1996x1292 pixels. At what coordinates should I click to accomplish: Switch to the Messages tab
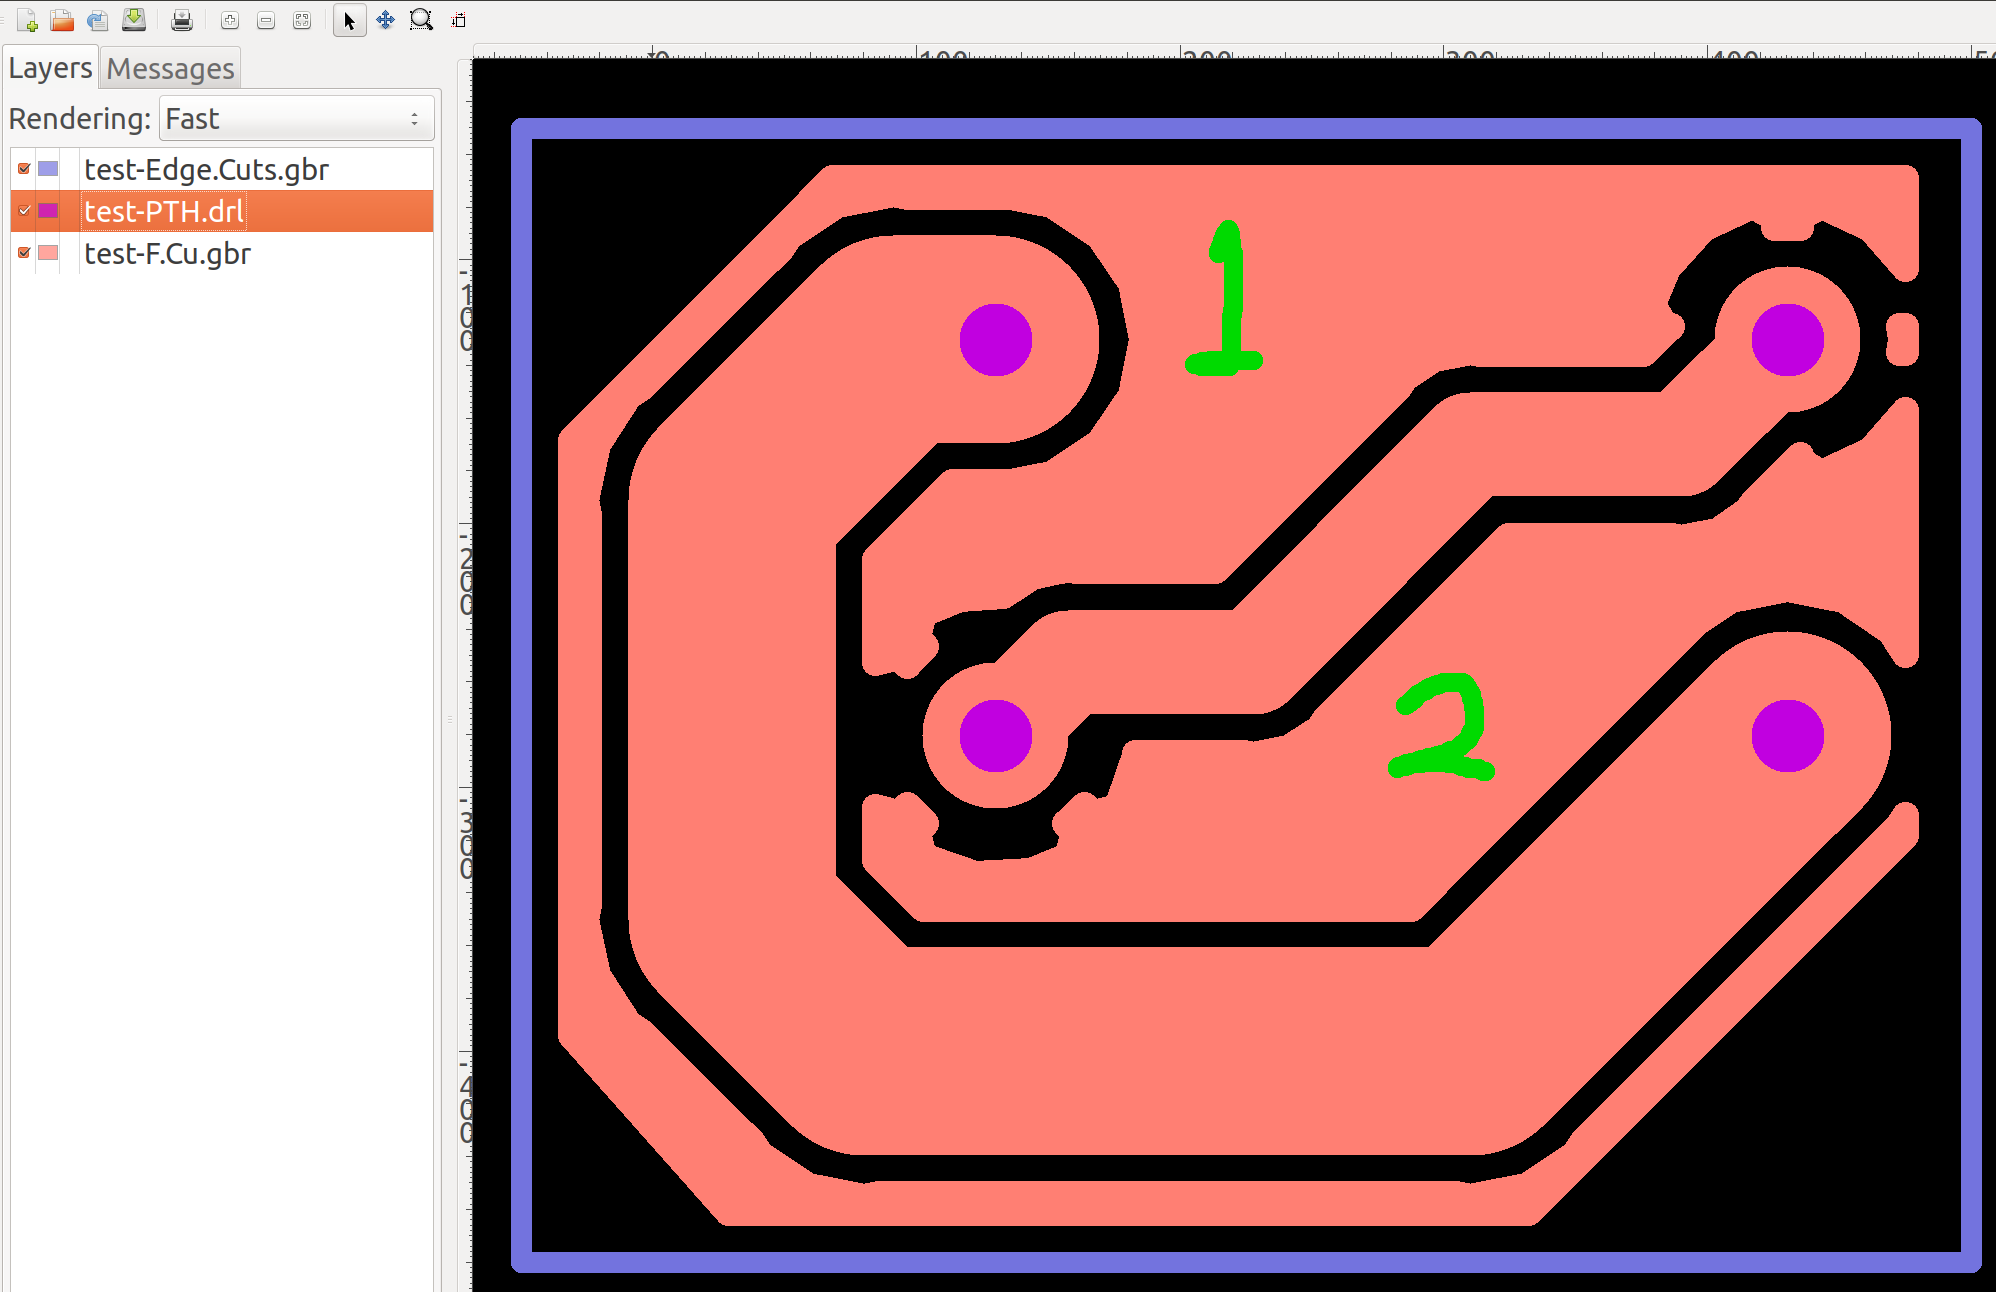pyautogui.click(x=170, y=67)
